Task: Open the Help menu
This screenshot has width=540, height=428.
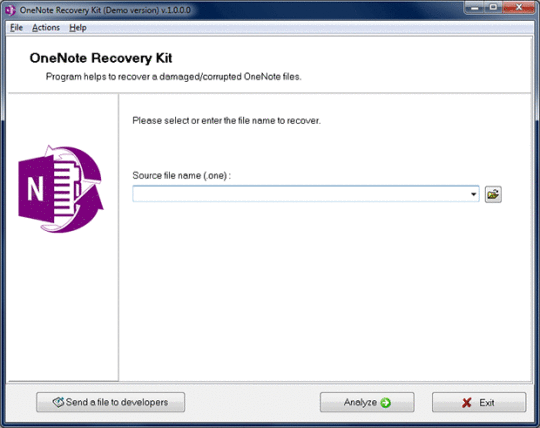Action: (78, 28)
